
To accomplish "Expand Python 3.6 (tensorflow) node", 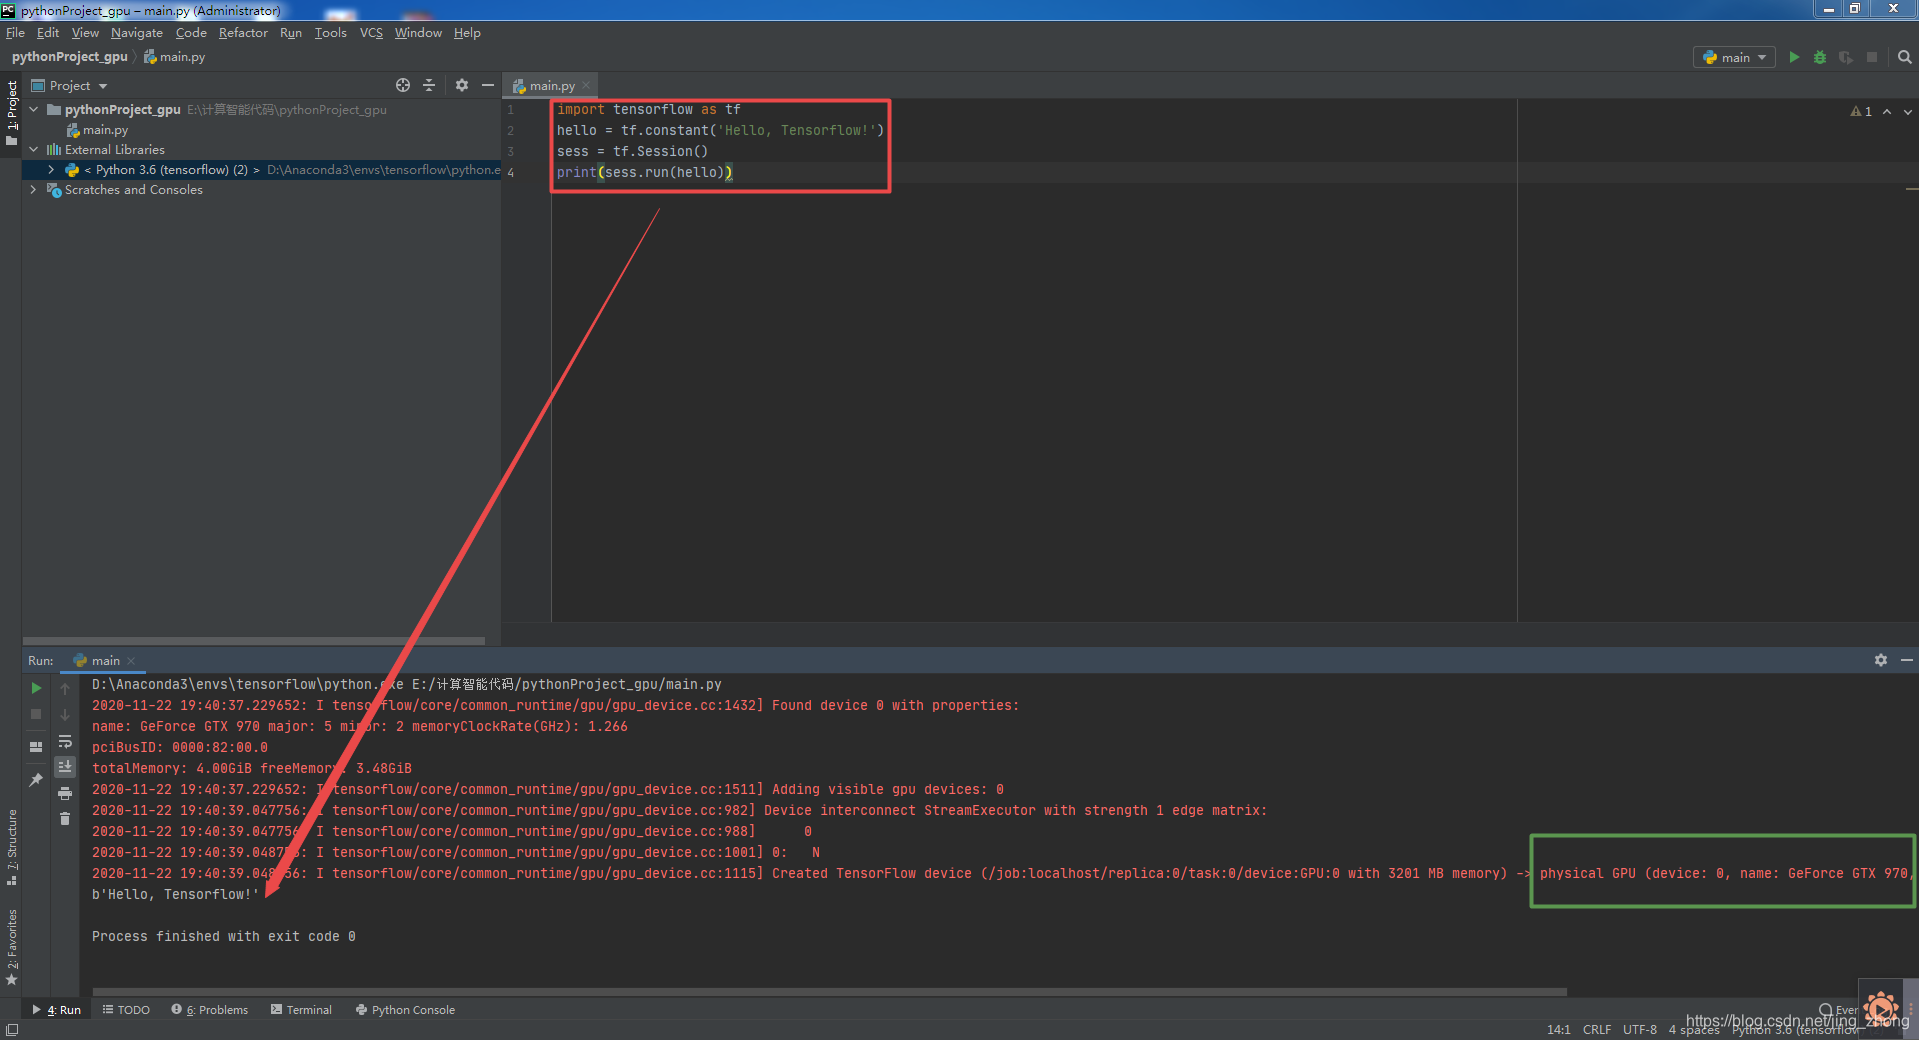I will pyautogui.click(x=51, y=170).
